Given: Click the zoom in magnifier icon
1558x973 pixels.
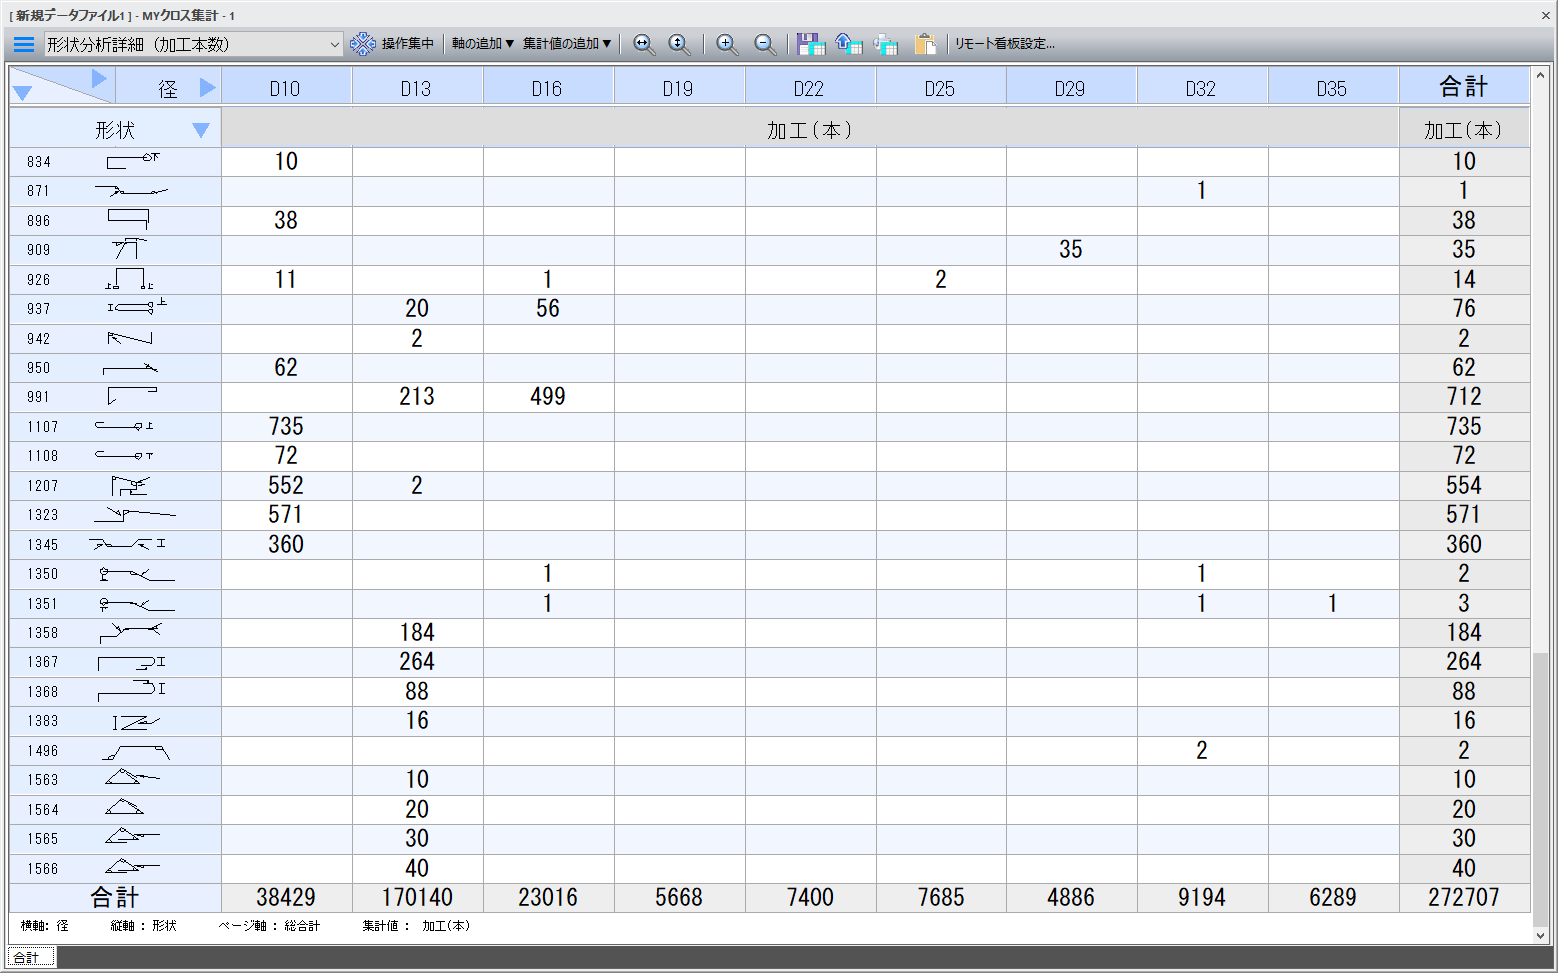Looking at the screenshot, I should click(x=727, y=44).
